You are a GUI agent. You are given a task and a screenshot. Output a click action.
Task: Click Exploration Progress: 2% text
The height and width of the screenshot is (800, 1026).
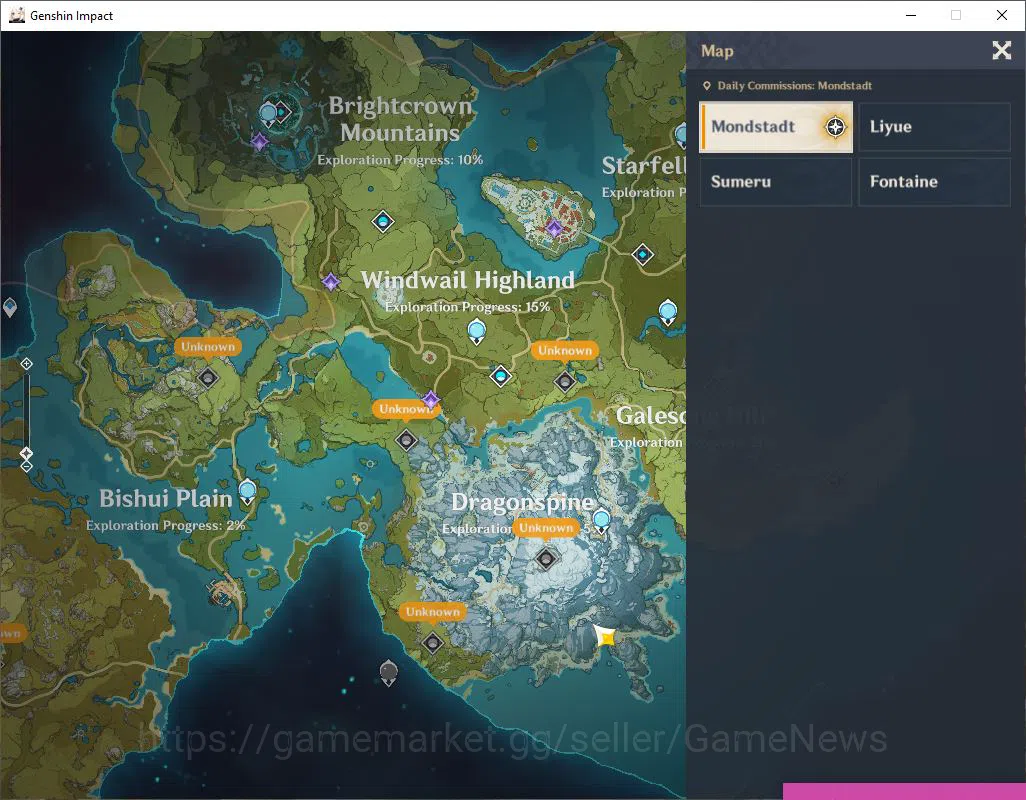click(166, 525)
